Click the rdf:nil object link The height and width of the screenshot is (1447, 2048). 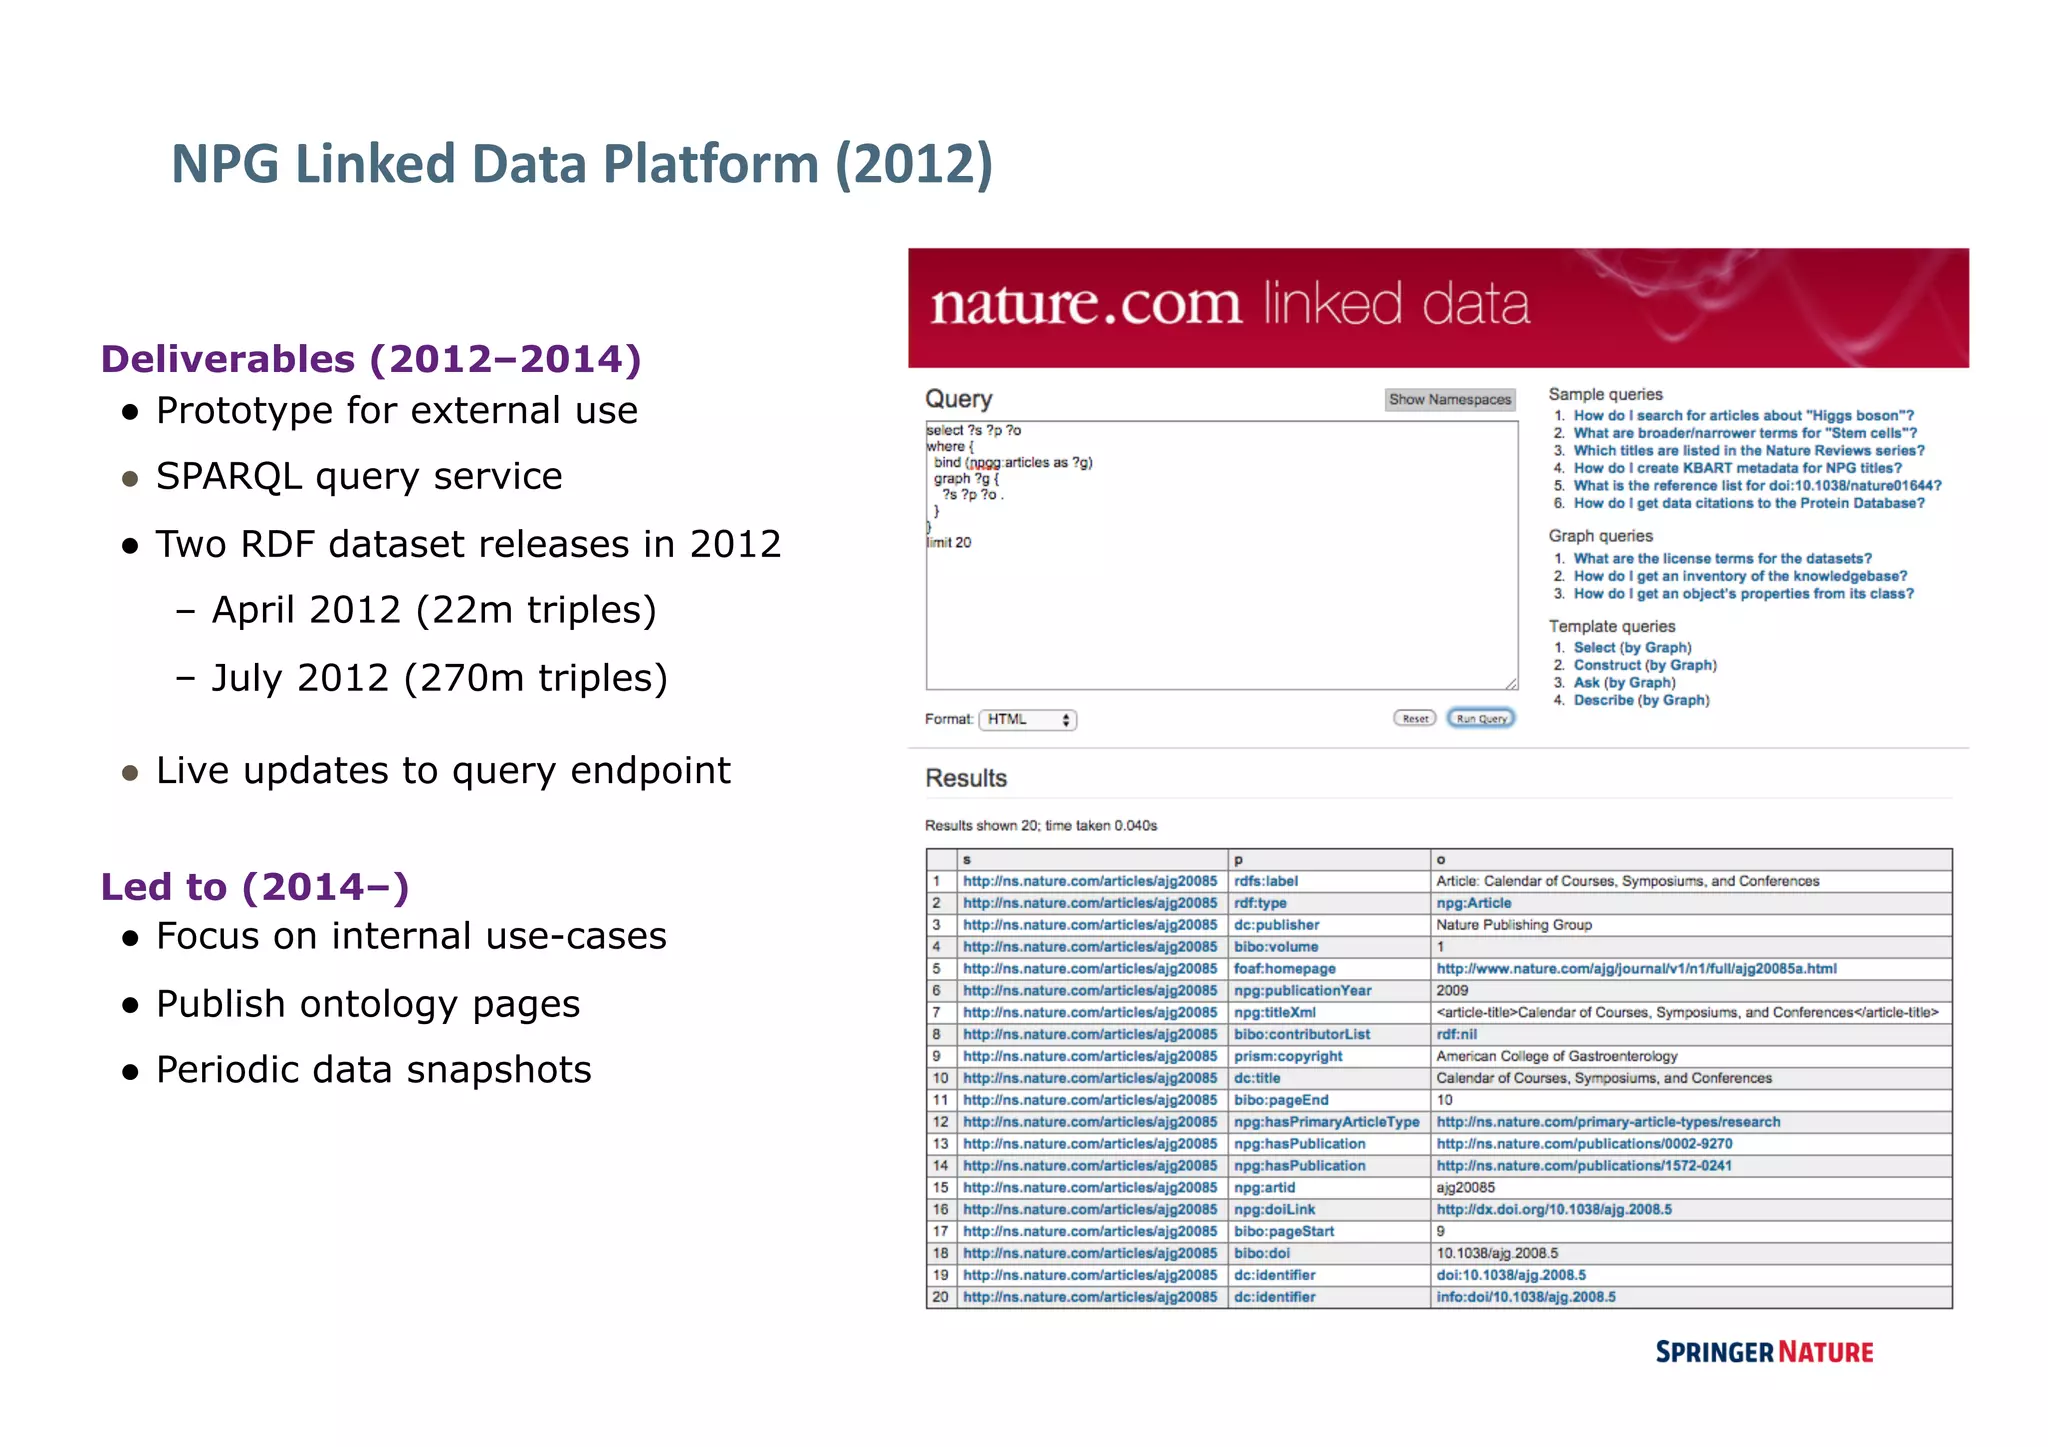coord(1456,1034)
